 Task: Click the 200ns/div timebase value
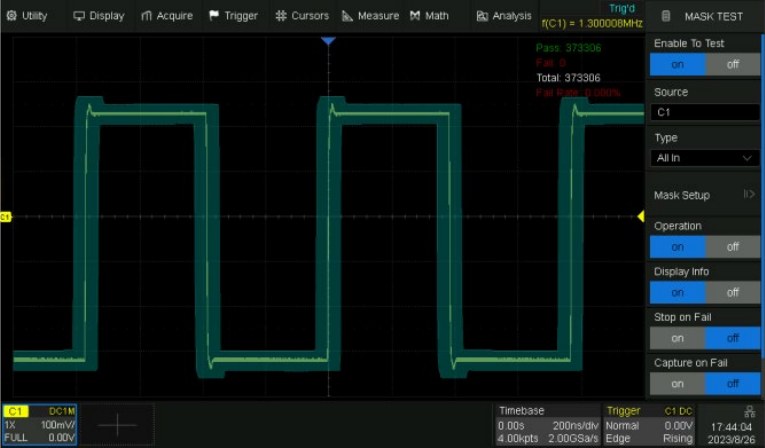tap(575, 426)
